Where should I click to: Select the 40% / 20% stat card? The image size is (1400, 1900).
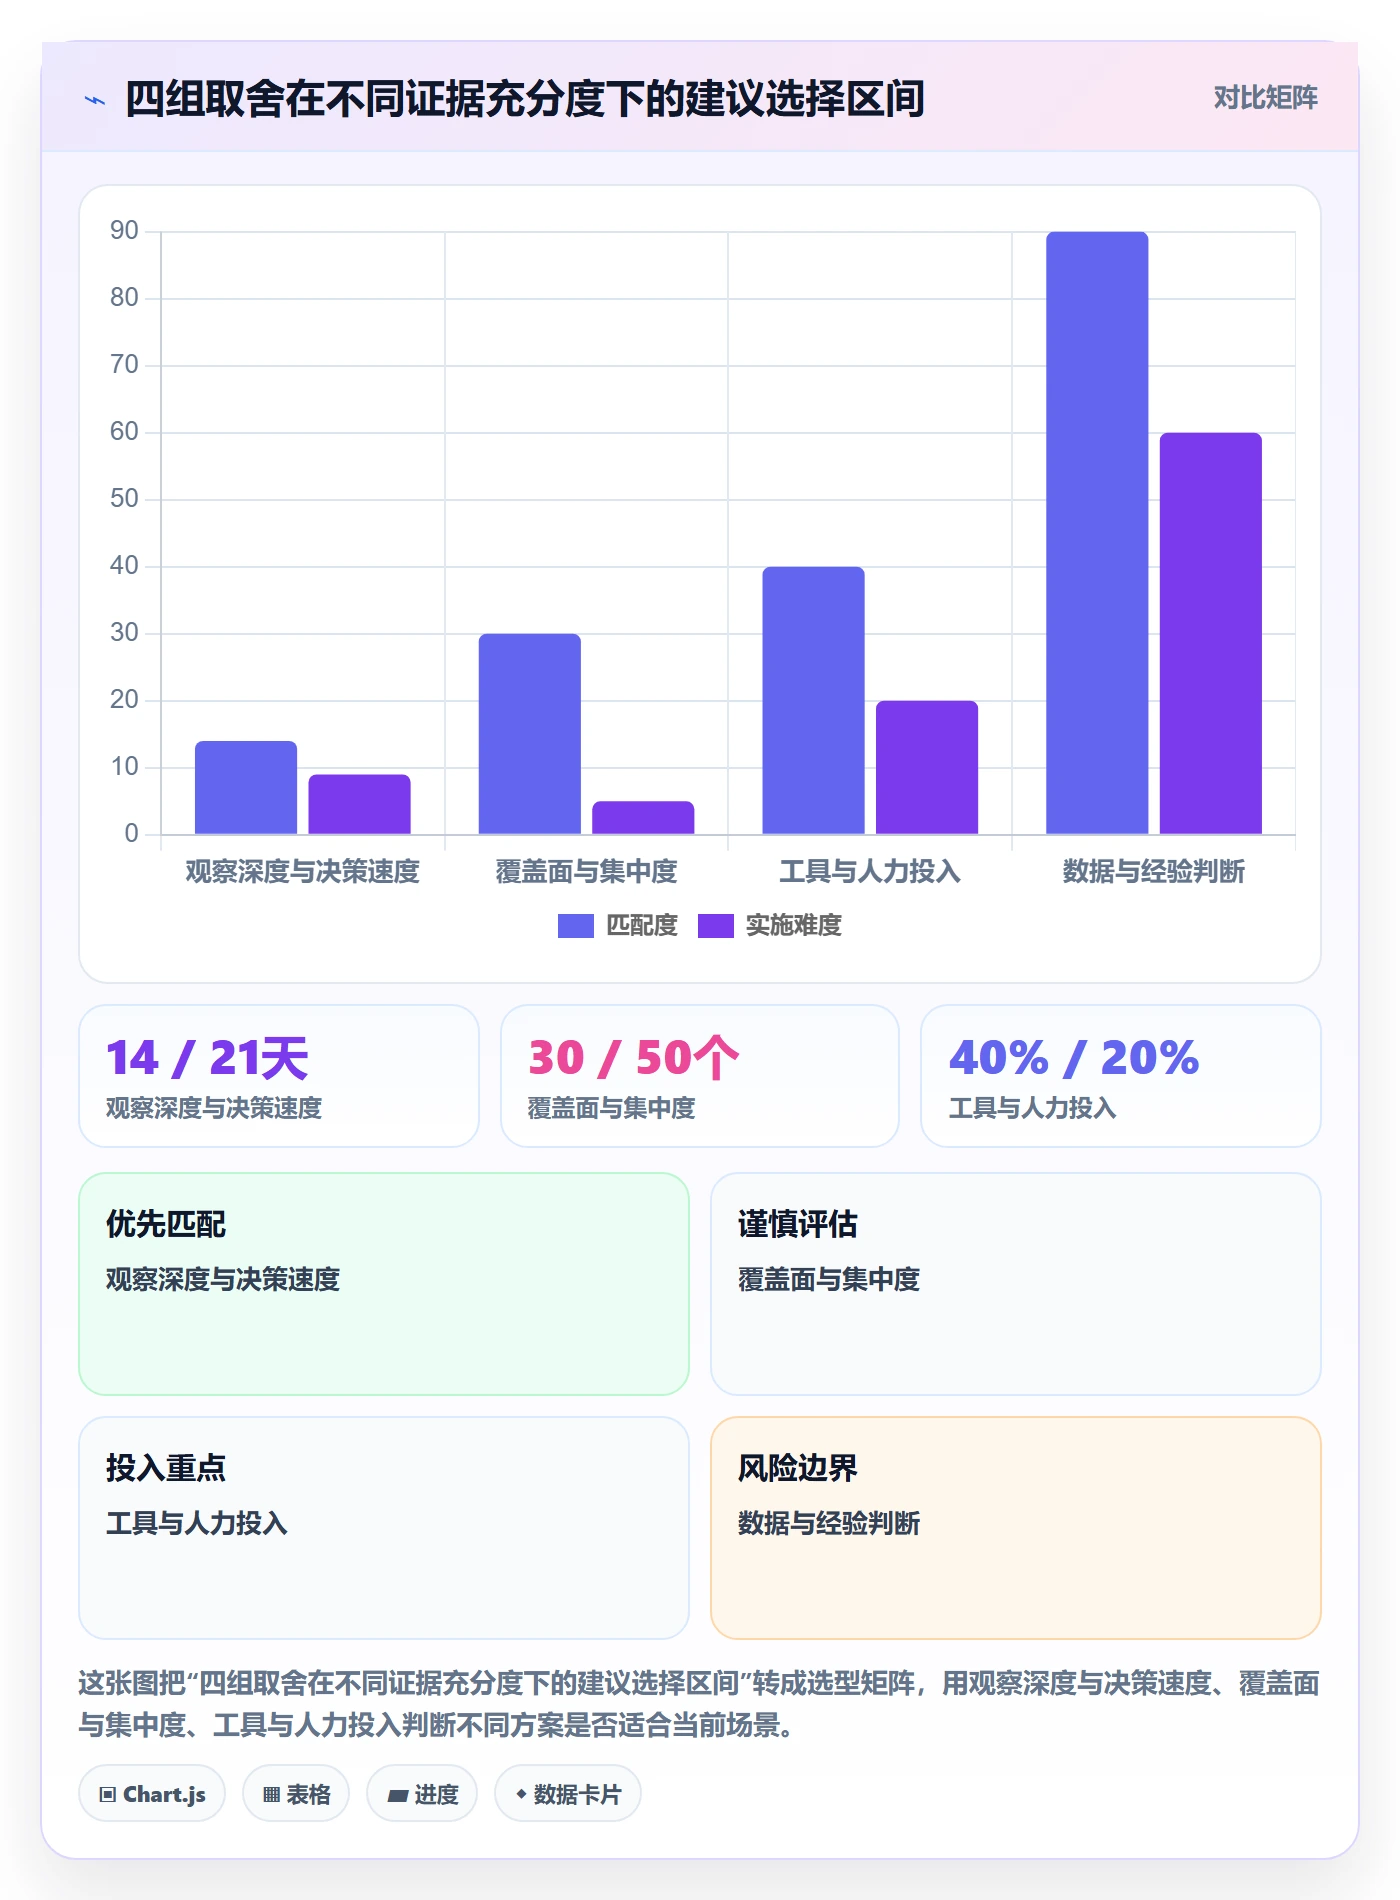[x=1121, y=1076]
